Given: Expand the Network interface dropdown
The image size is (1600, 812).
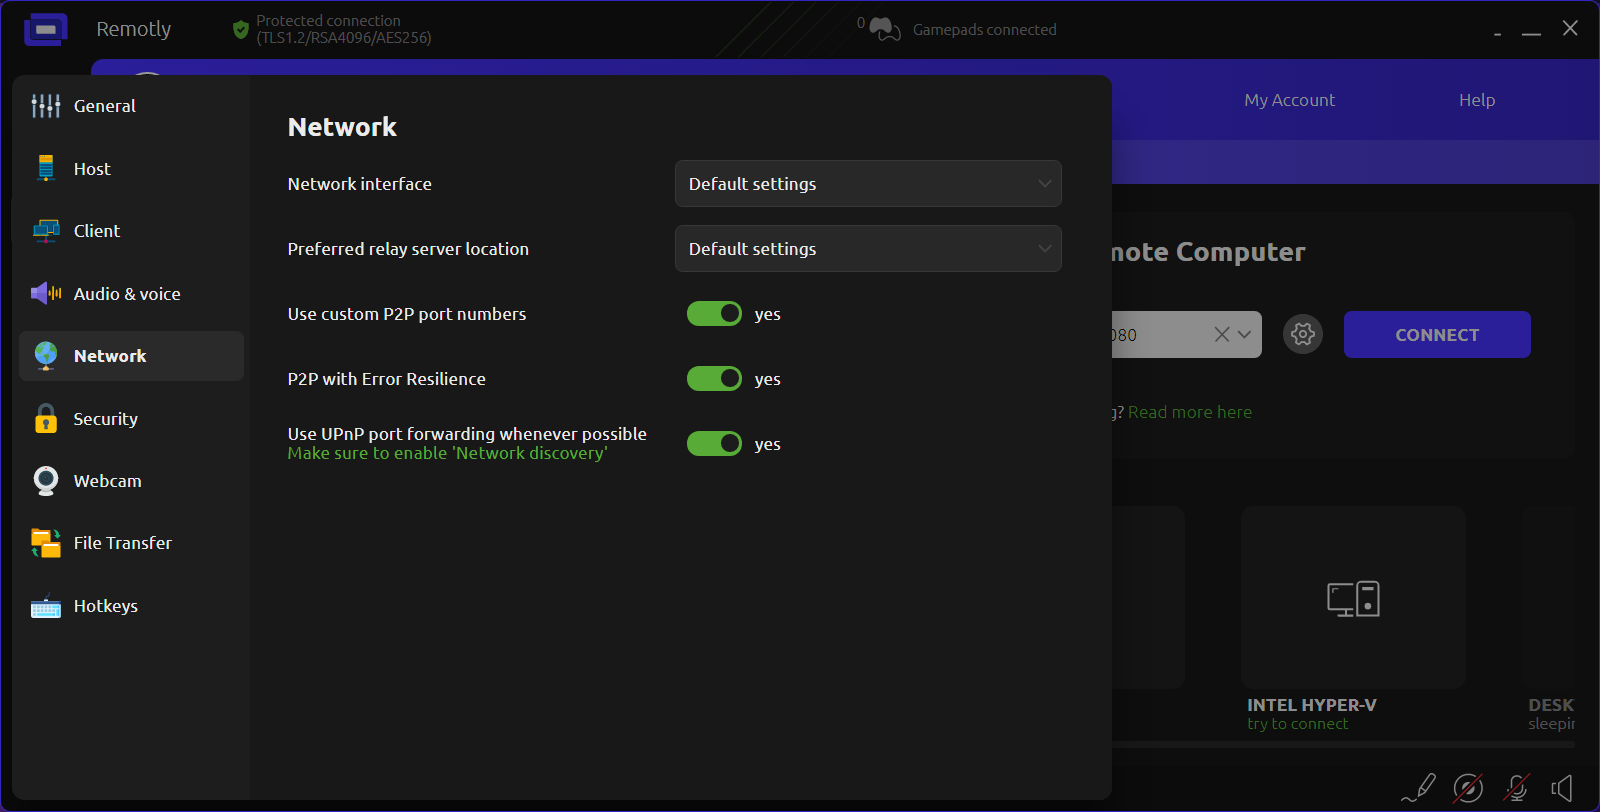Looking at the screenshot, I should (x=867, y=184).
